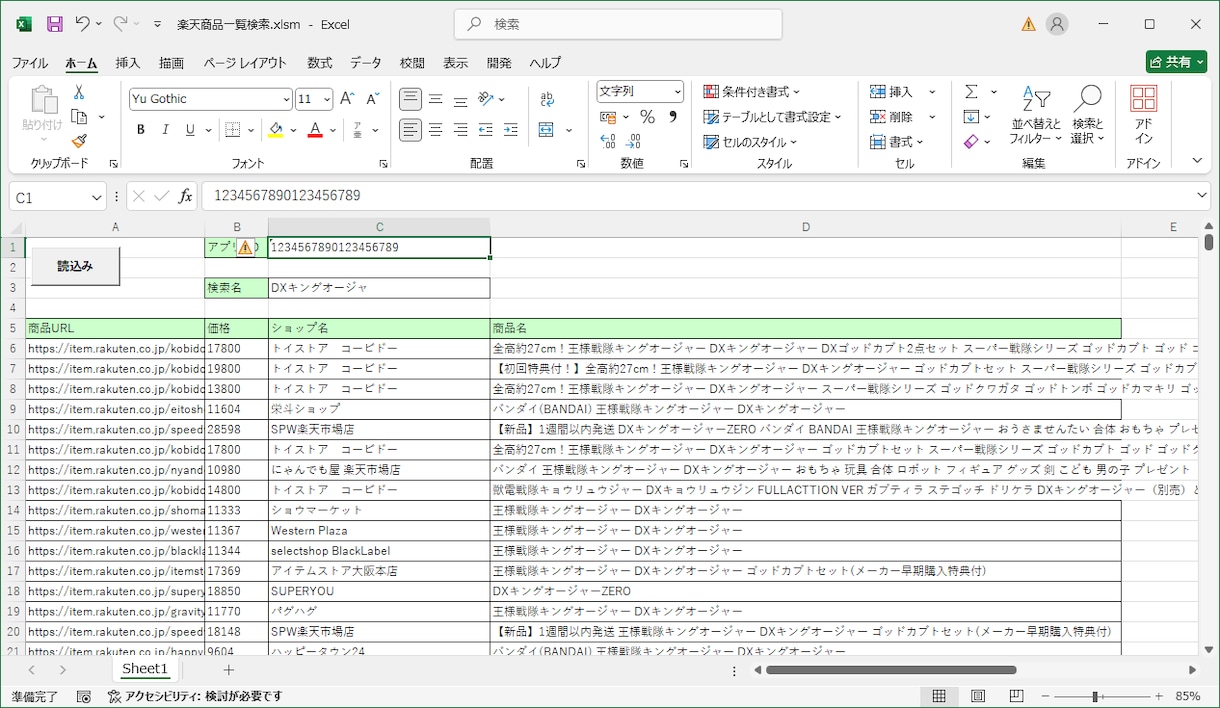Apply cell borders icon
This screenshot has height=708, width=1220.
click(x=233, y=130)
